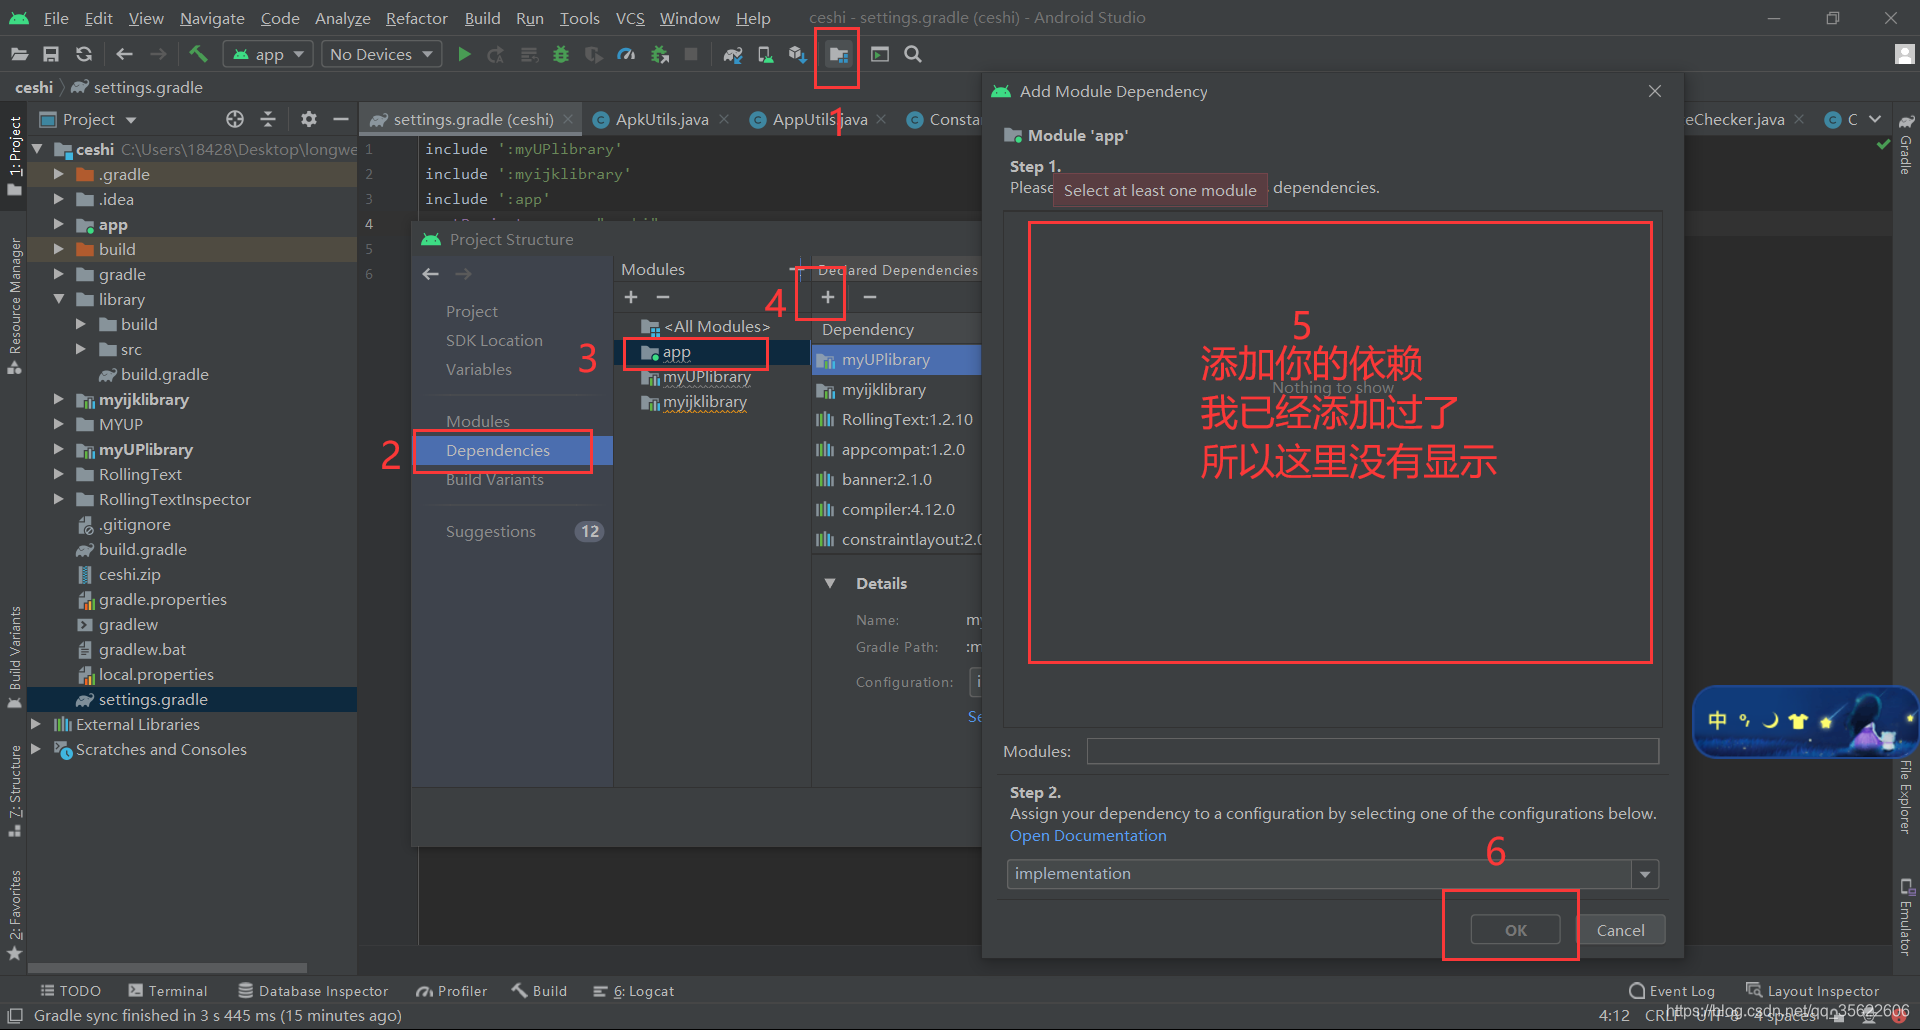Click Cancel in Add Module Dependency dialog
Screen dimensions: 1920x1030
pos(1621,930)
